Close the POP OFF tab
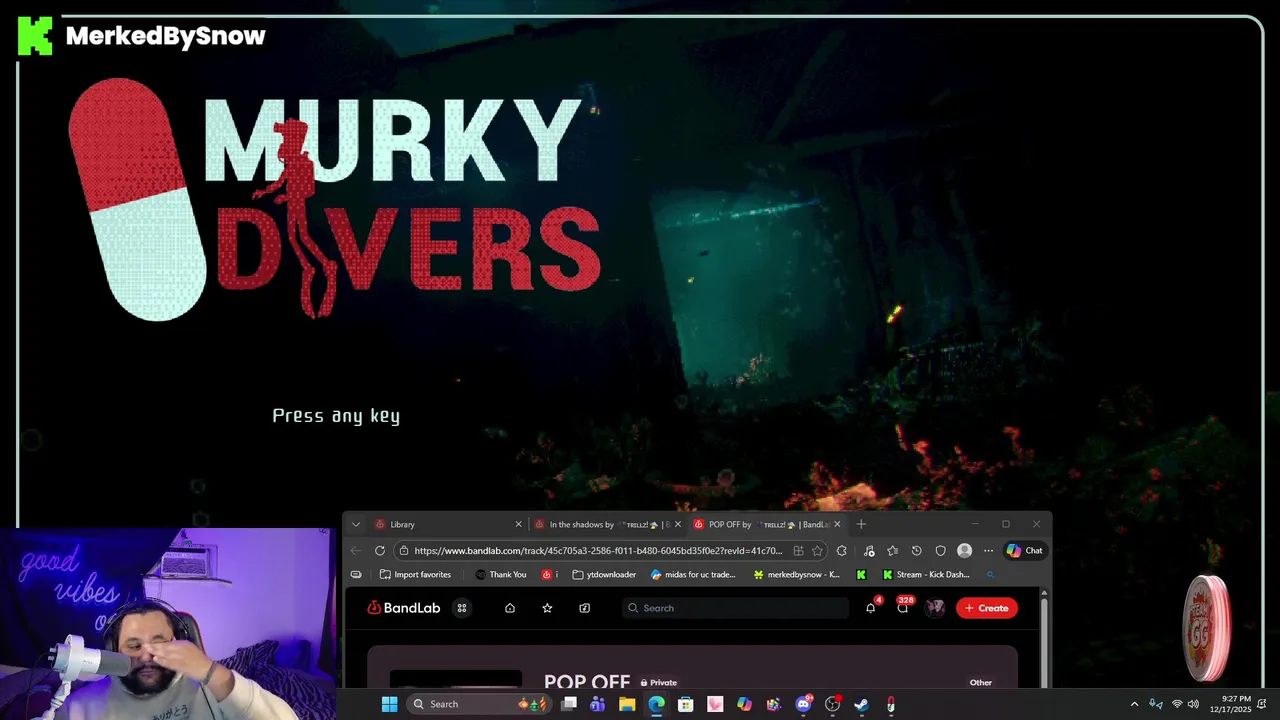This screenshot has height=720, width=1280. coord(837,524)
